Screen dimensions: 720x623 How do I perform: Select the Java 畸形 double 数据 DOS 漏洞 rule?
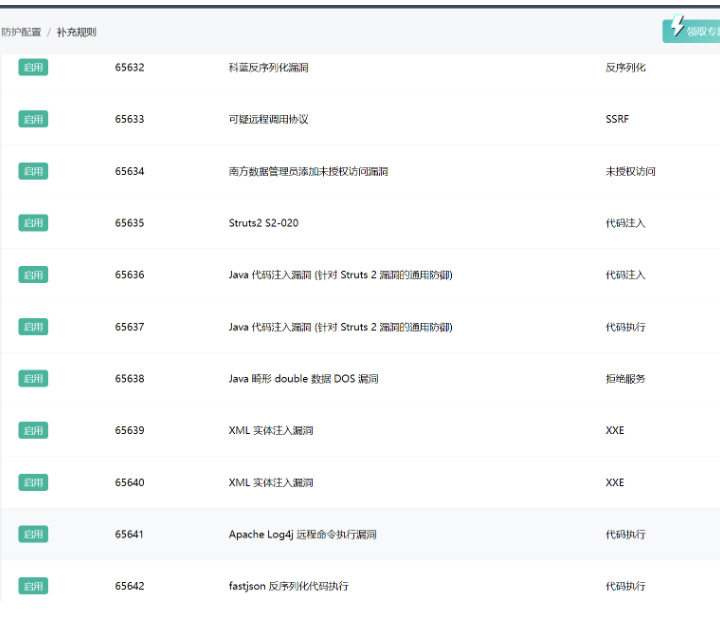pyautogui.click(x=303, y=379)
